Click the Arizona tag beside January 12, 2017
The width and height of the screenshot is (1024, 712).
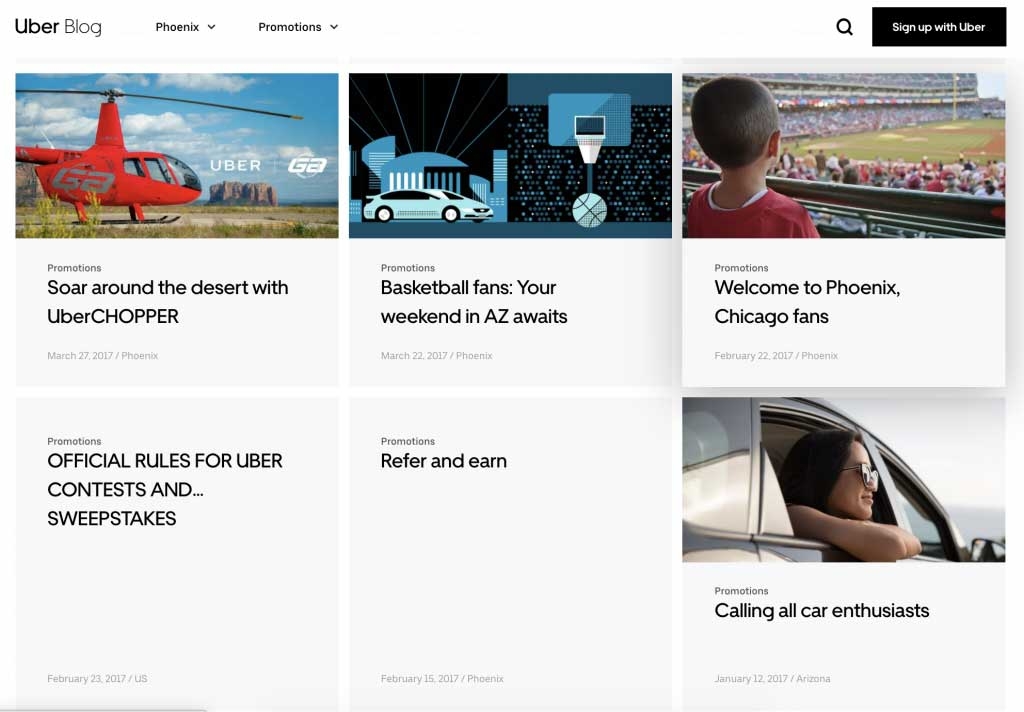point(813,679)
